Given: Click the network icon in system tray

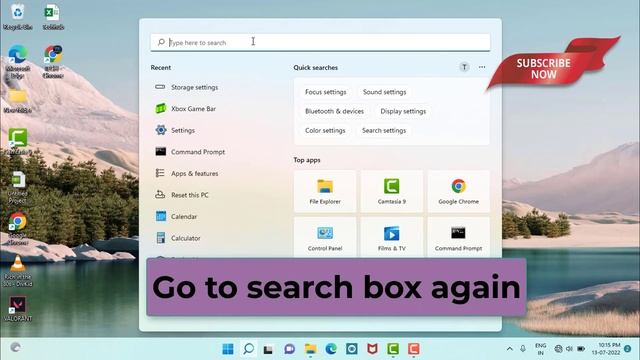Looking at the screenshot, I should [558, 349].
